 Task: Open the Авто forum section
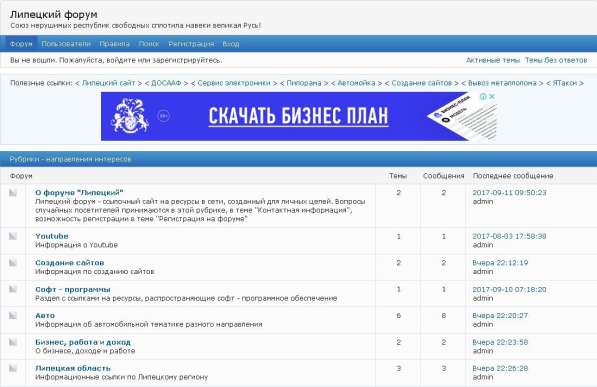(45, 316)
